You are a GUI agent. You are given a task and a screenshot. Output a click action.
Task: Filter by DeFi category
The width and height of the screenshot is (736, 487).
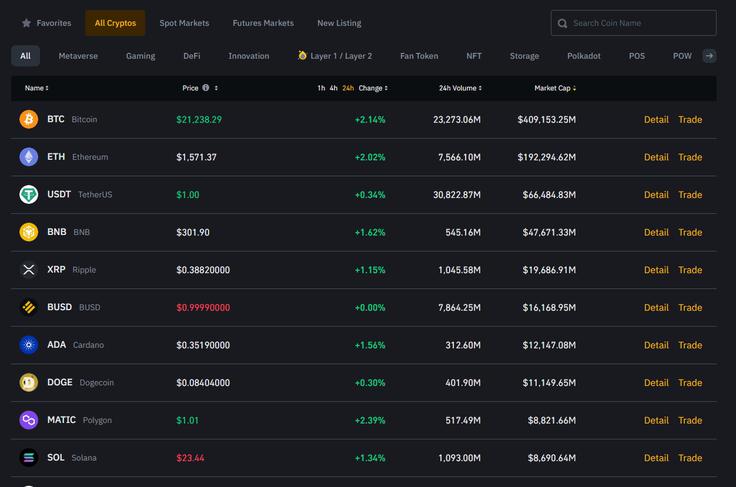click(x=192, y=56)
